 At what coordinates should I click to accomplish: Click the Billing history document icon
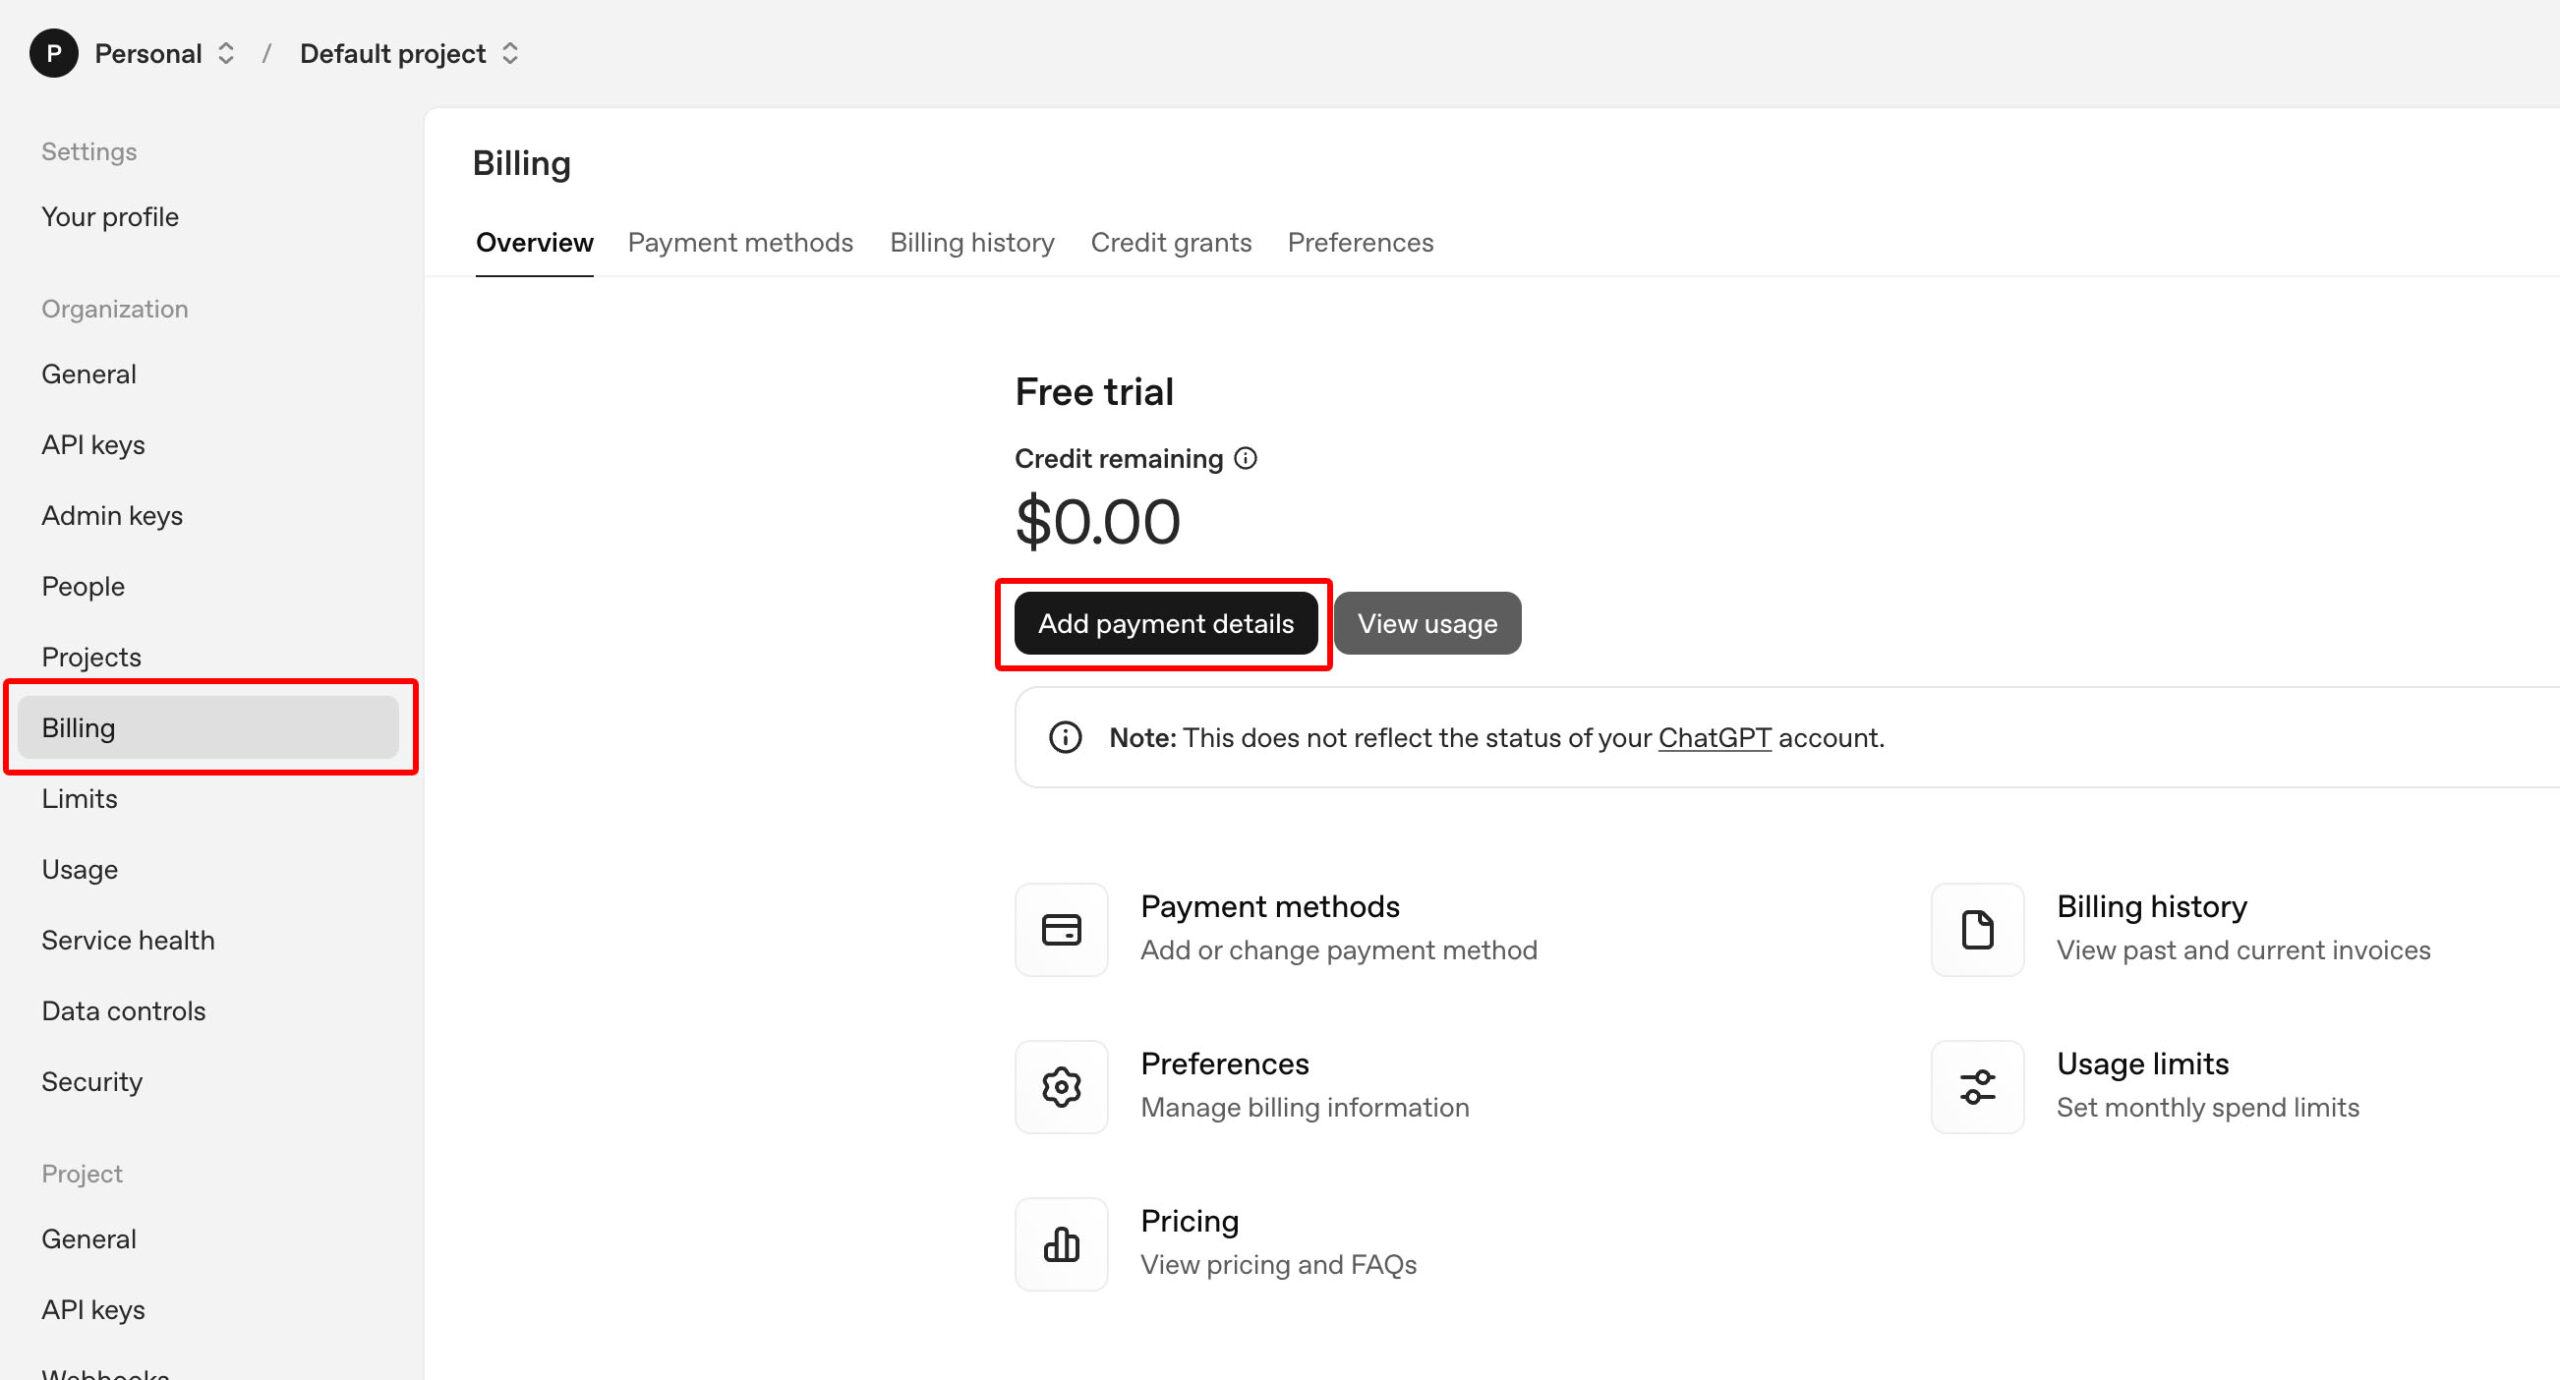tap(1977, 929)
